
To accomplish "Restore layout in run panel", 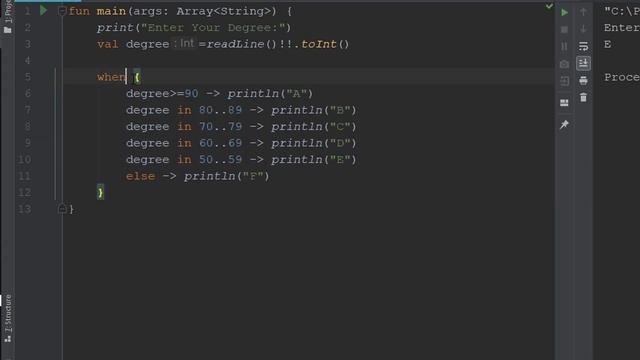I will point(564,102).
